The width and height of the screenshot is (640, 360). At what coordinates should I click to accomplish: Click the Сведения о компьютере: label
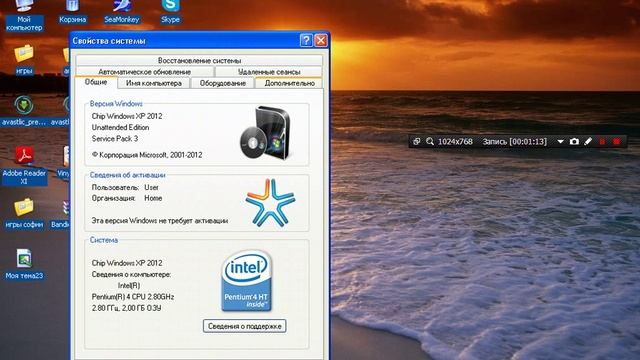pyautogui.click(x=131, y=274)
